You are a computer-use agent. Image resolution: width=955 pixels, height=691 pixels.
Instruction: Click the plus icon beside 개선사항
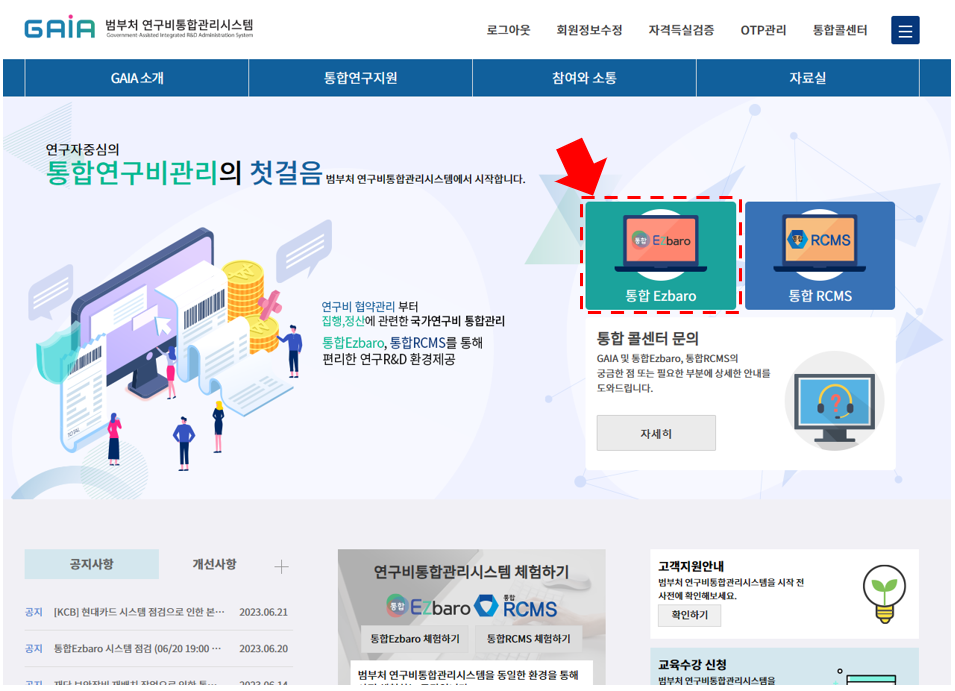coord(281,567)
